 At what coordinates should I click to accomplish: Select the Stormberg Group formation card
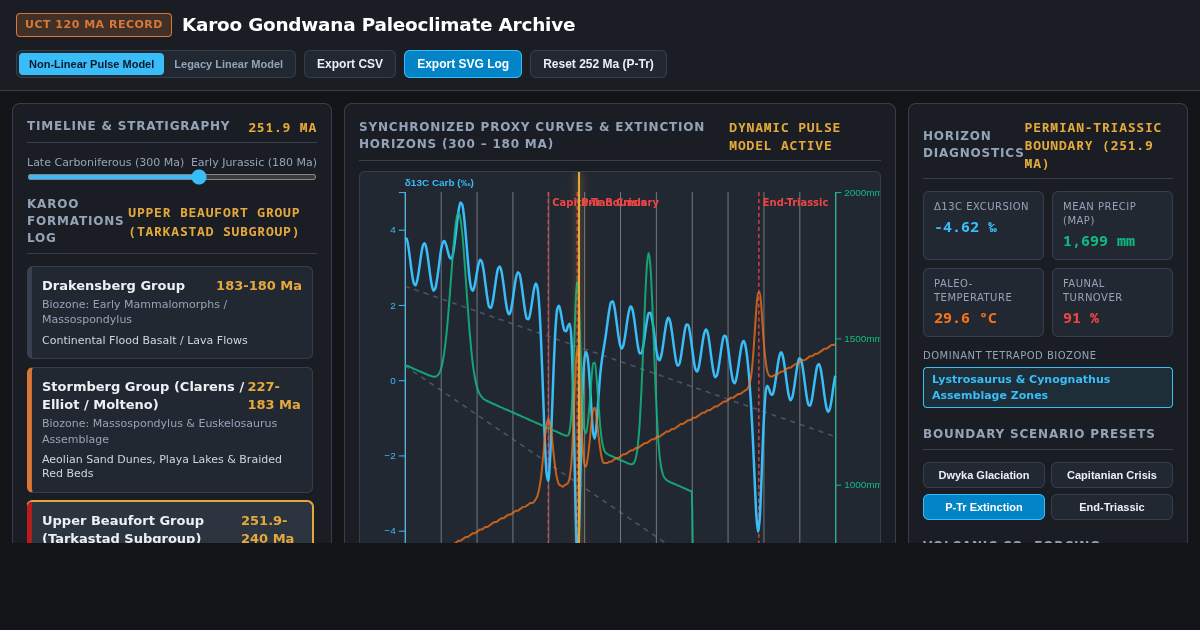[170, 430]
